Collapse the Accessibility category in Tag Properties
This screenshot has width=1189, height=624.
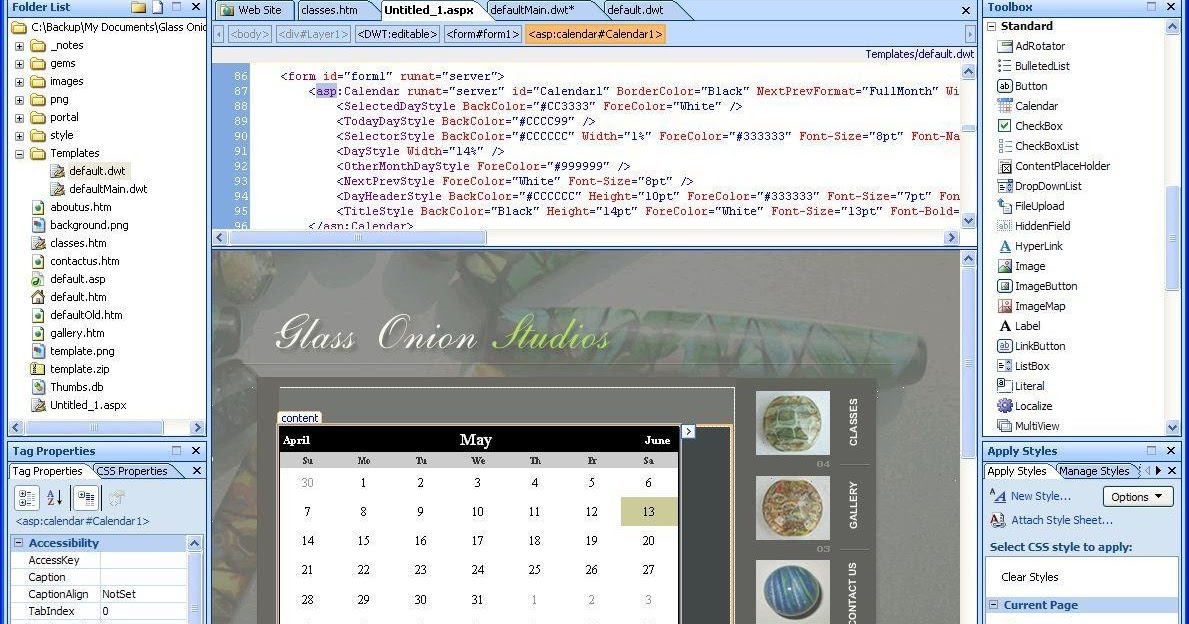[20, 542]
